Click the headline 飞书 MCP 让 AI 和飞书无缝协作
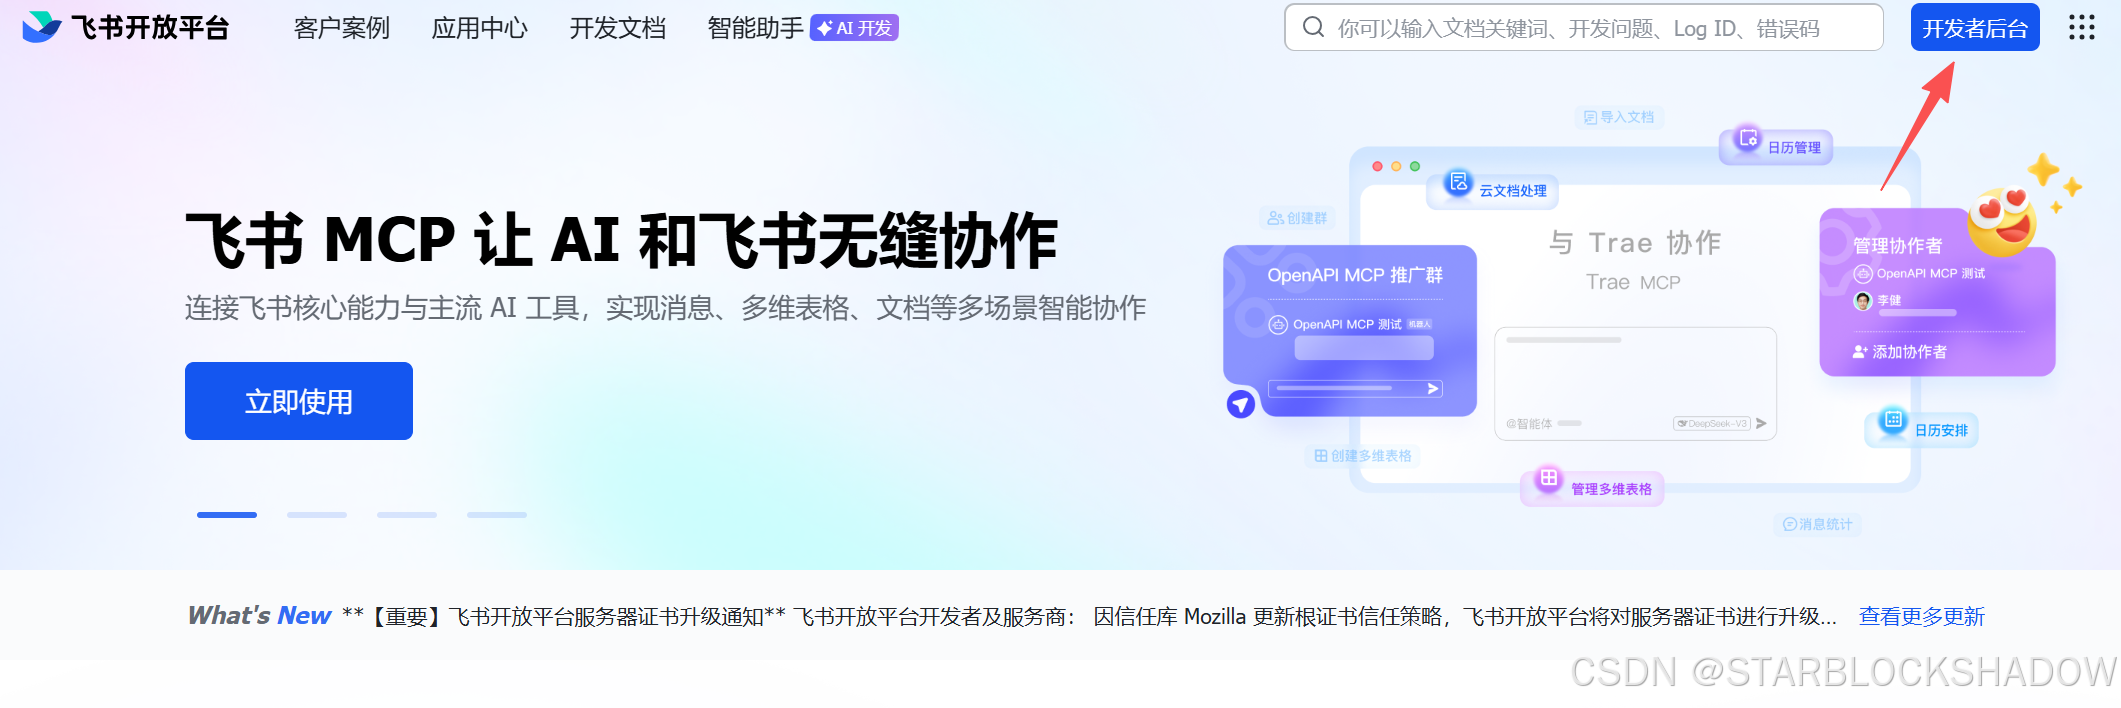2121x708 pixels. pyautogui.click(x=622, y=241)
